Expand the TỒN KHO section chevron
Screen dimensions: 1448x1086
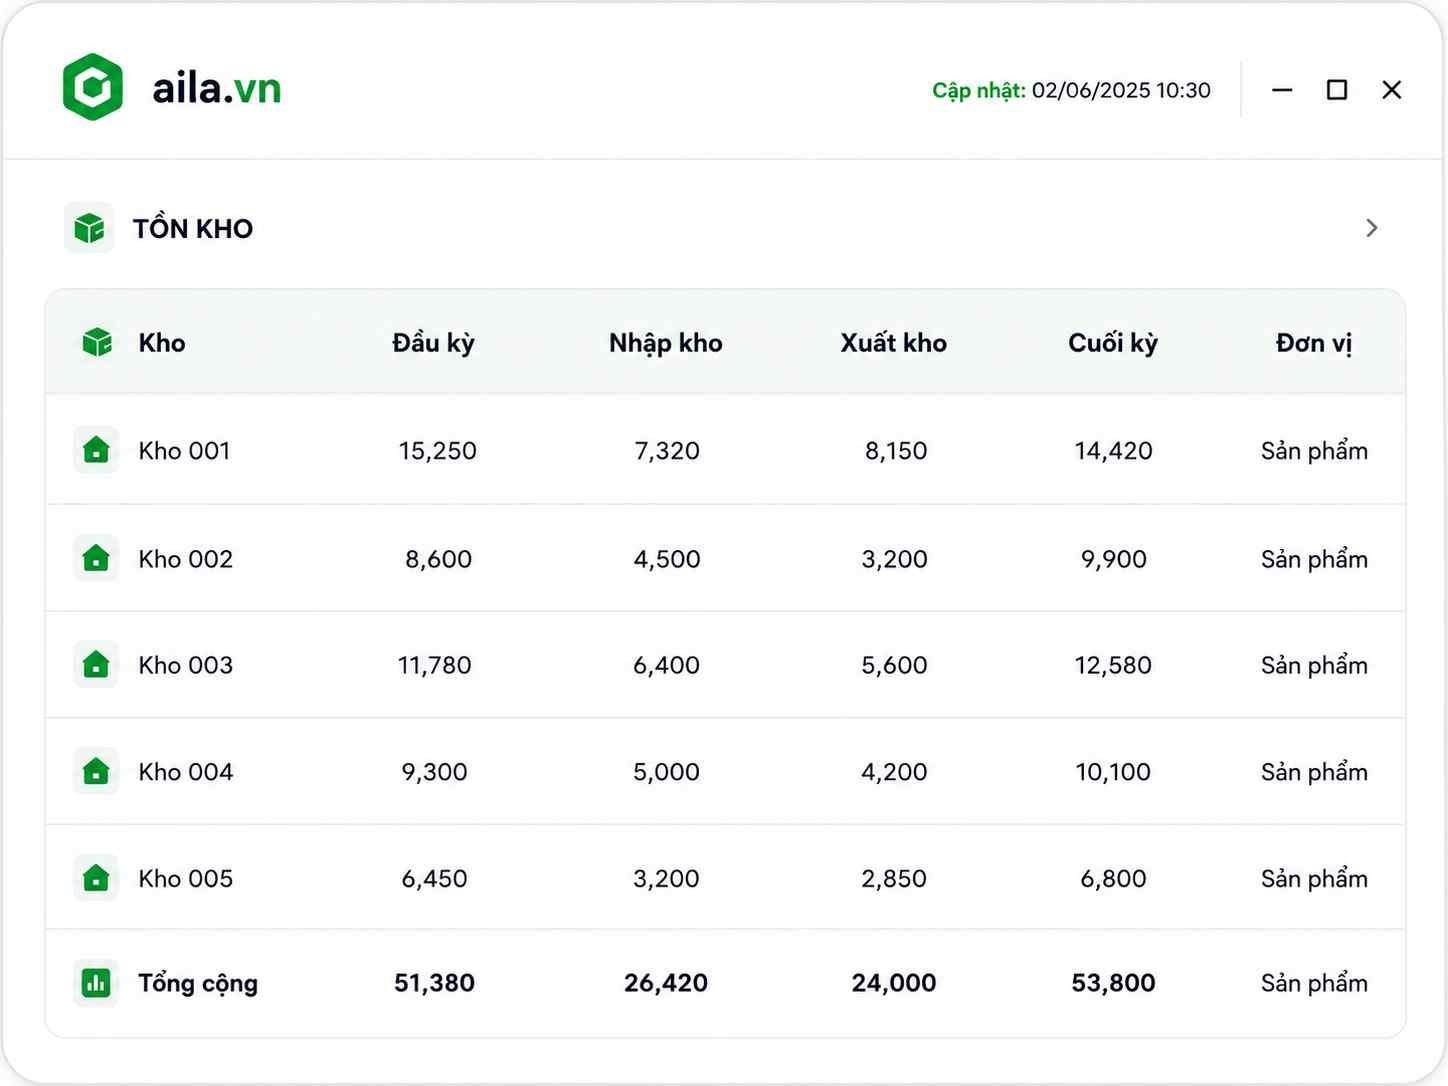click(1371, 228)
